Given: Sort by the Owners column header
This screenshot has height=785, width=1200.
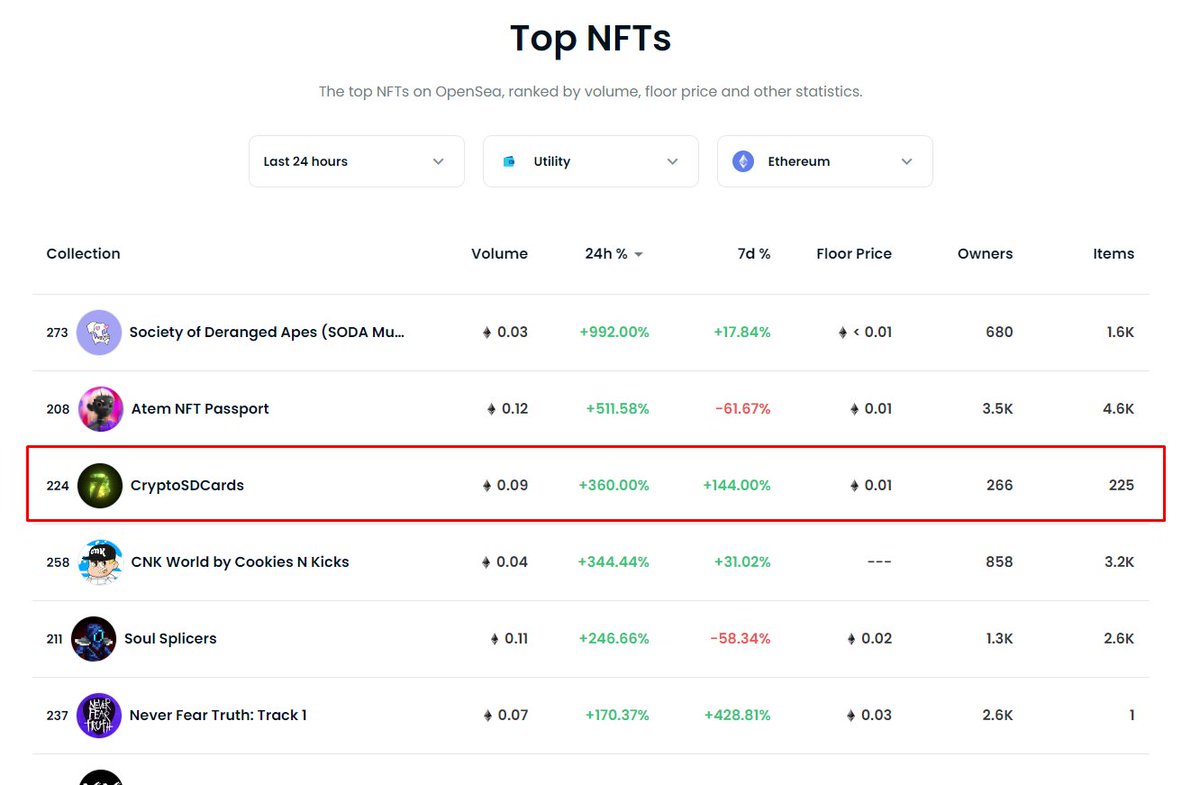Looking at the screenshot, I should point(985,254).
